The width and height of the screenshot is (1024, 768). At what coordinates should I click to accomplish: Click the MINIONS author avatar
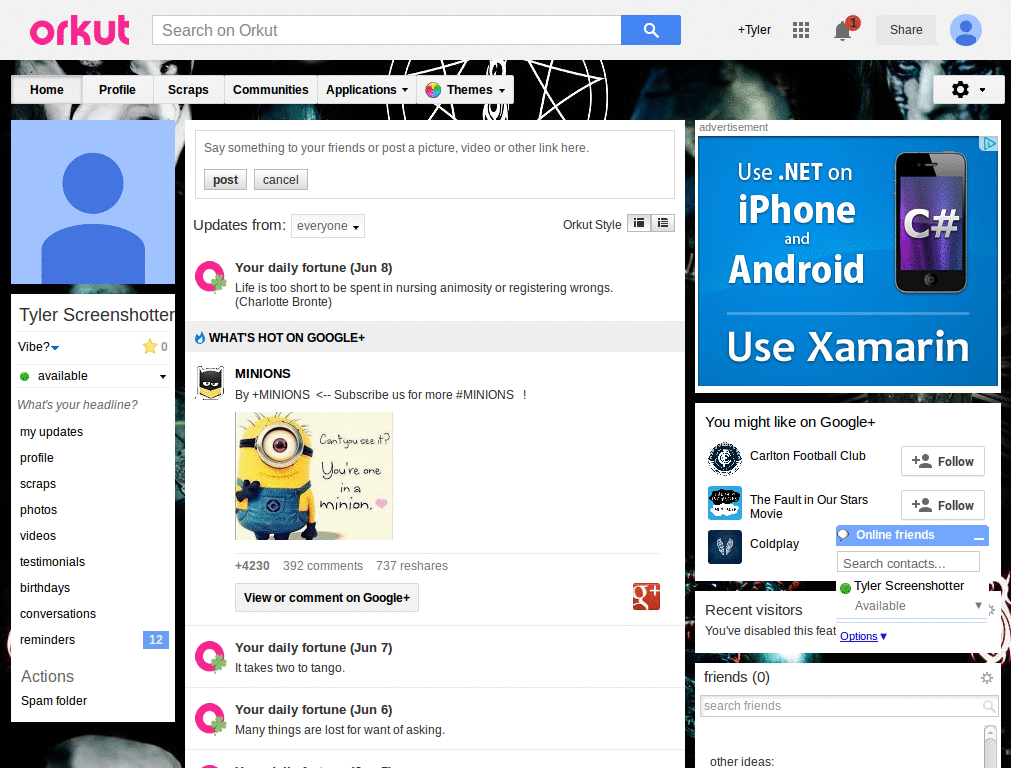(x=211, y=383)
